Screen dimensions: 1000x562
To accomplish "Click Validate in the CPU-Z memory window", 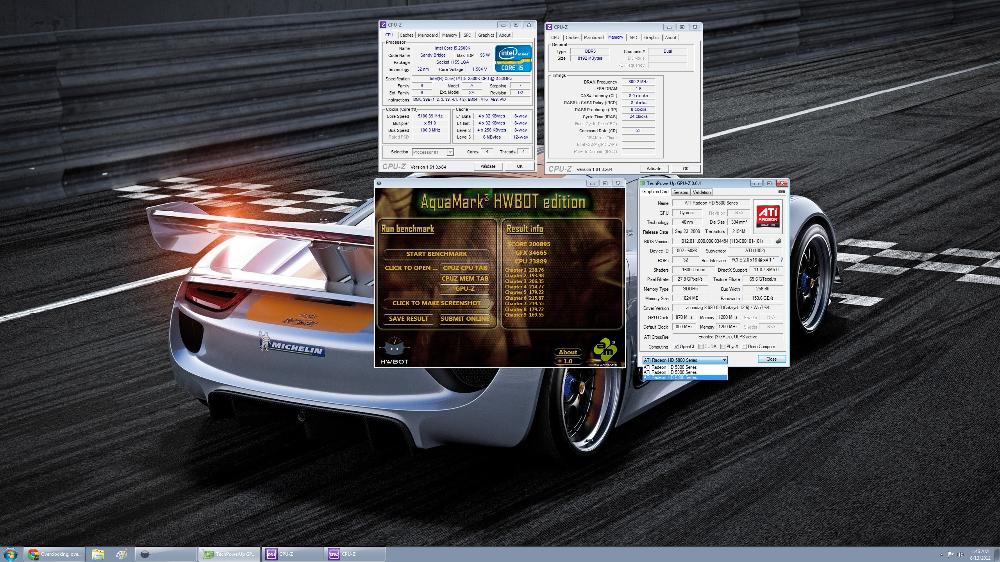I will click(x=654, y=168).
